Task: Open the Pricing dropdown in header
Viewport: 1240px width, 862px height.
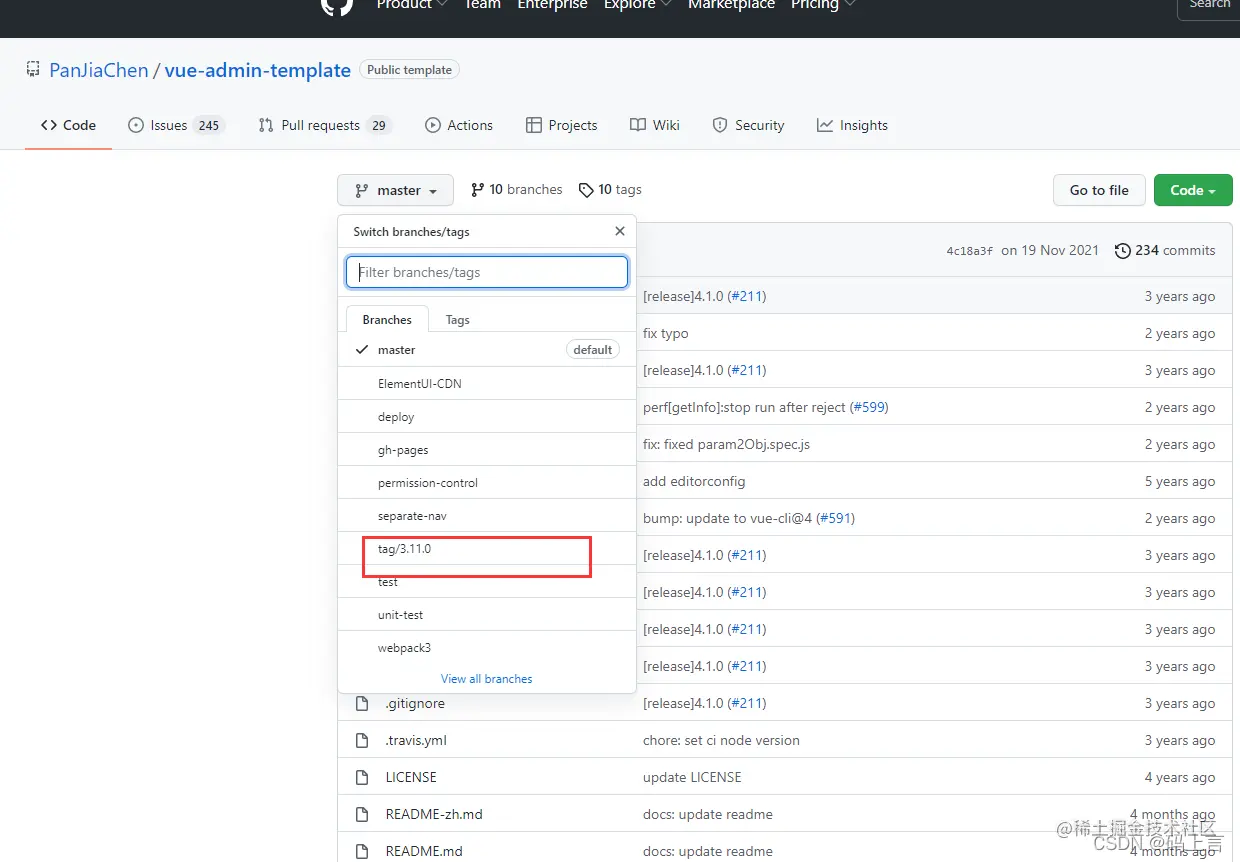Action: (x=822, y=4)
